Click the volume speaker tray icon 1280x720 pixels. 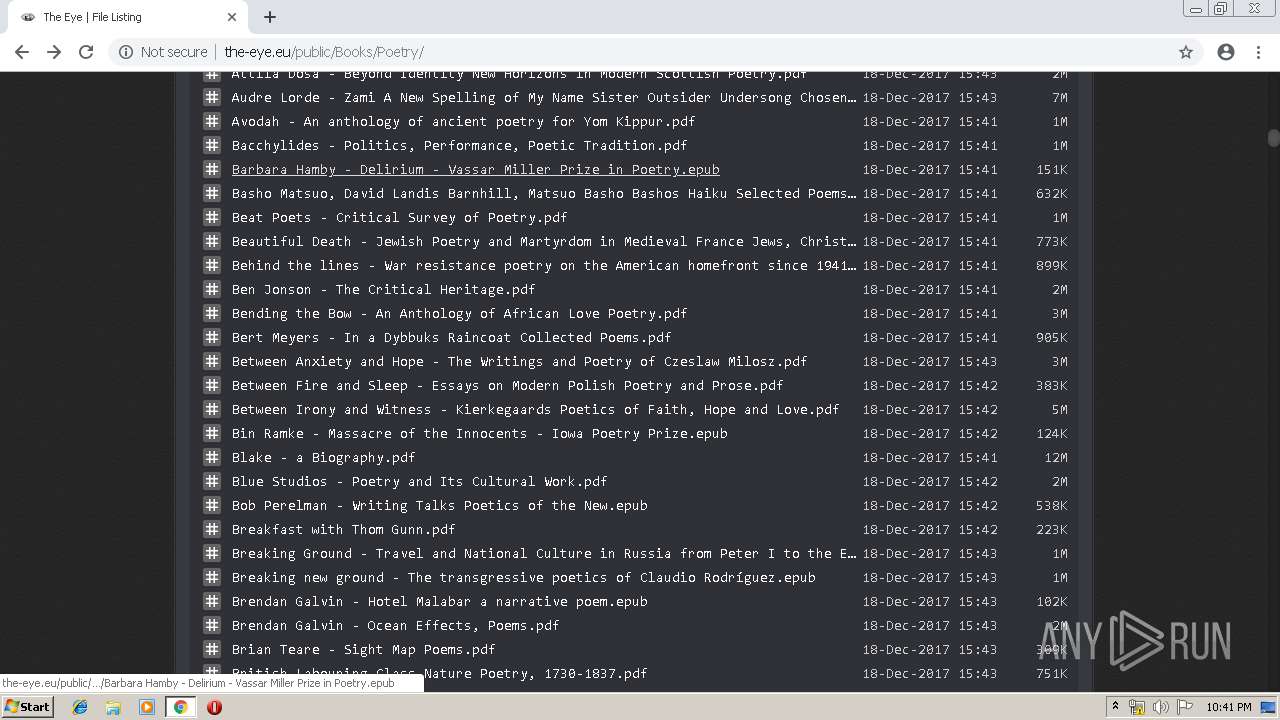coord(1160,707)
